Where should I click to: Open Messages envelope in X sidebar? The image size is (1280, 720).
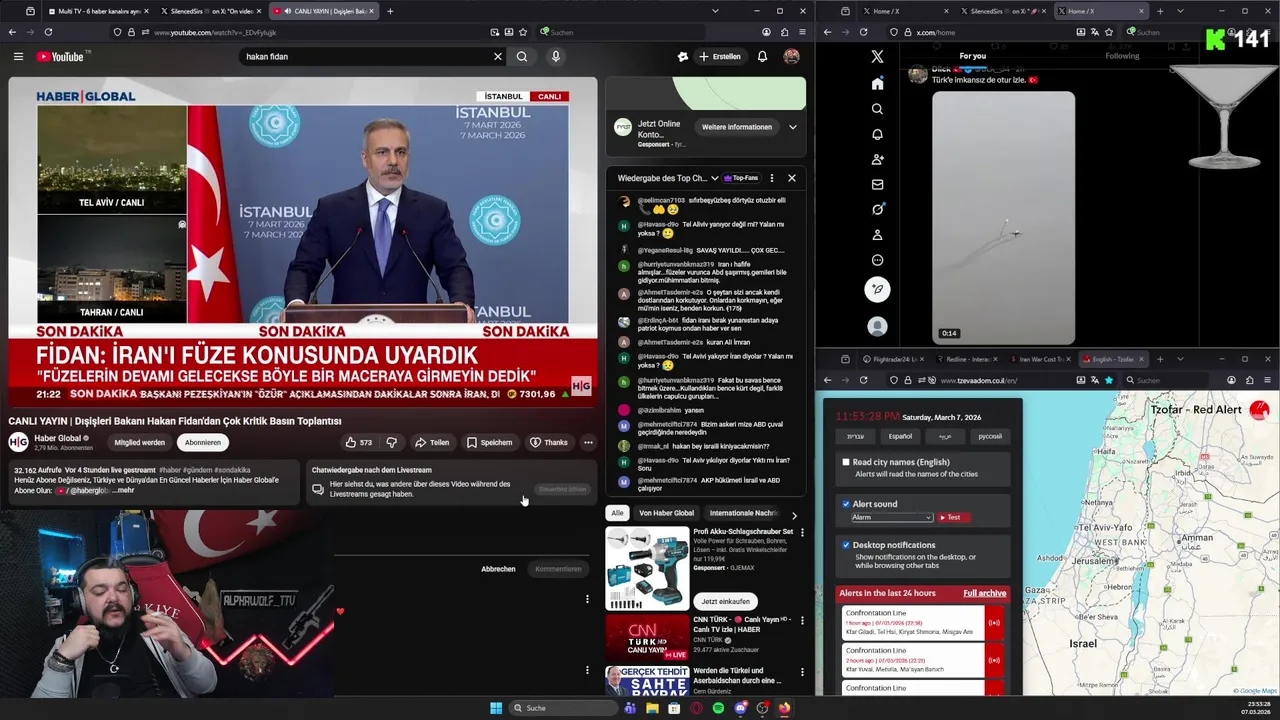877,184
